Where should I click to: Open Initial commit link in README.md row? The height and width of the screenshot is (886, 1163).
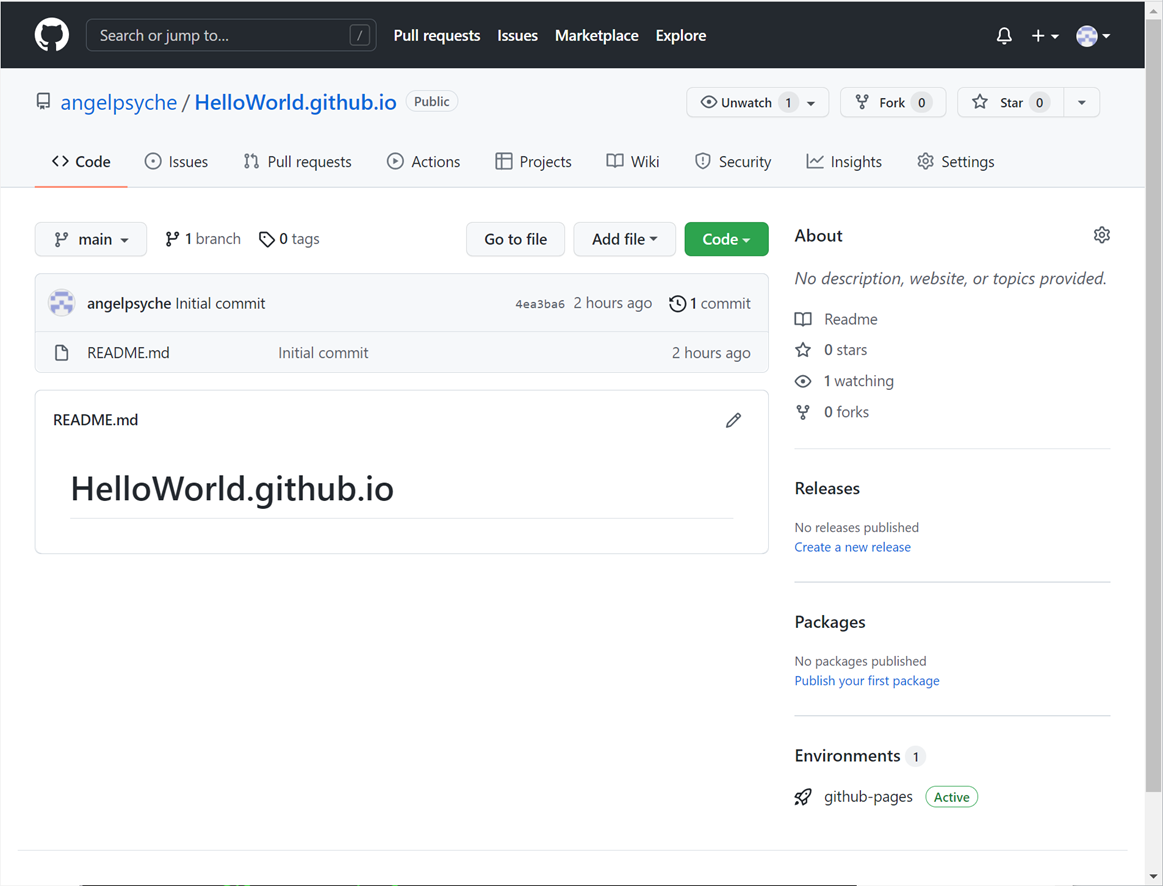click(x=323, y=353)
